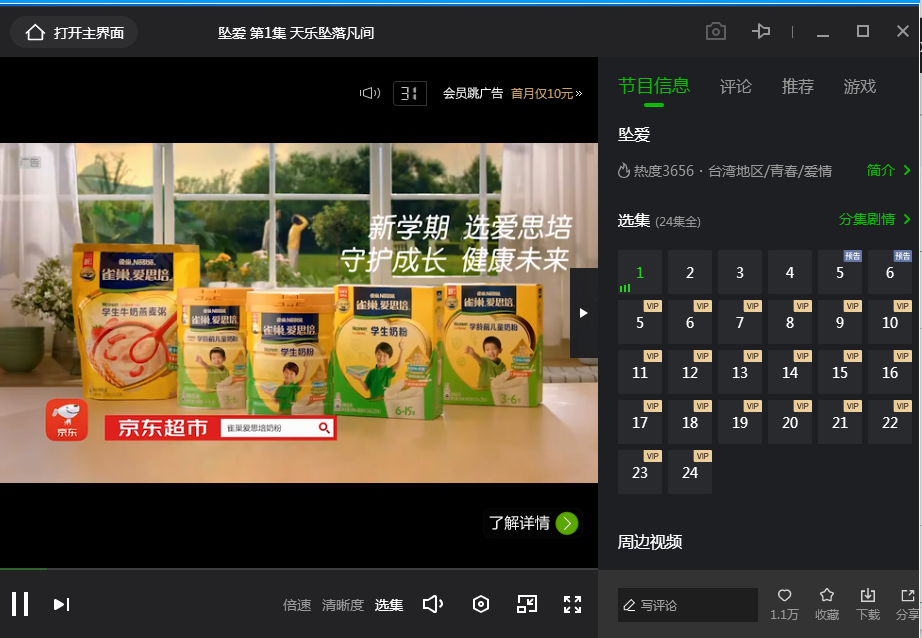This screenshot has height=638, width=922.
Task: Switch to the 游戏 tab
Action: [x=860, y=86]
